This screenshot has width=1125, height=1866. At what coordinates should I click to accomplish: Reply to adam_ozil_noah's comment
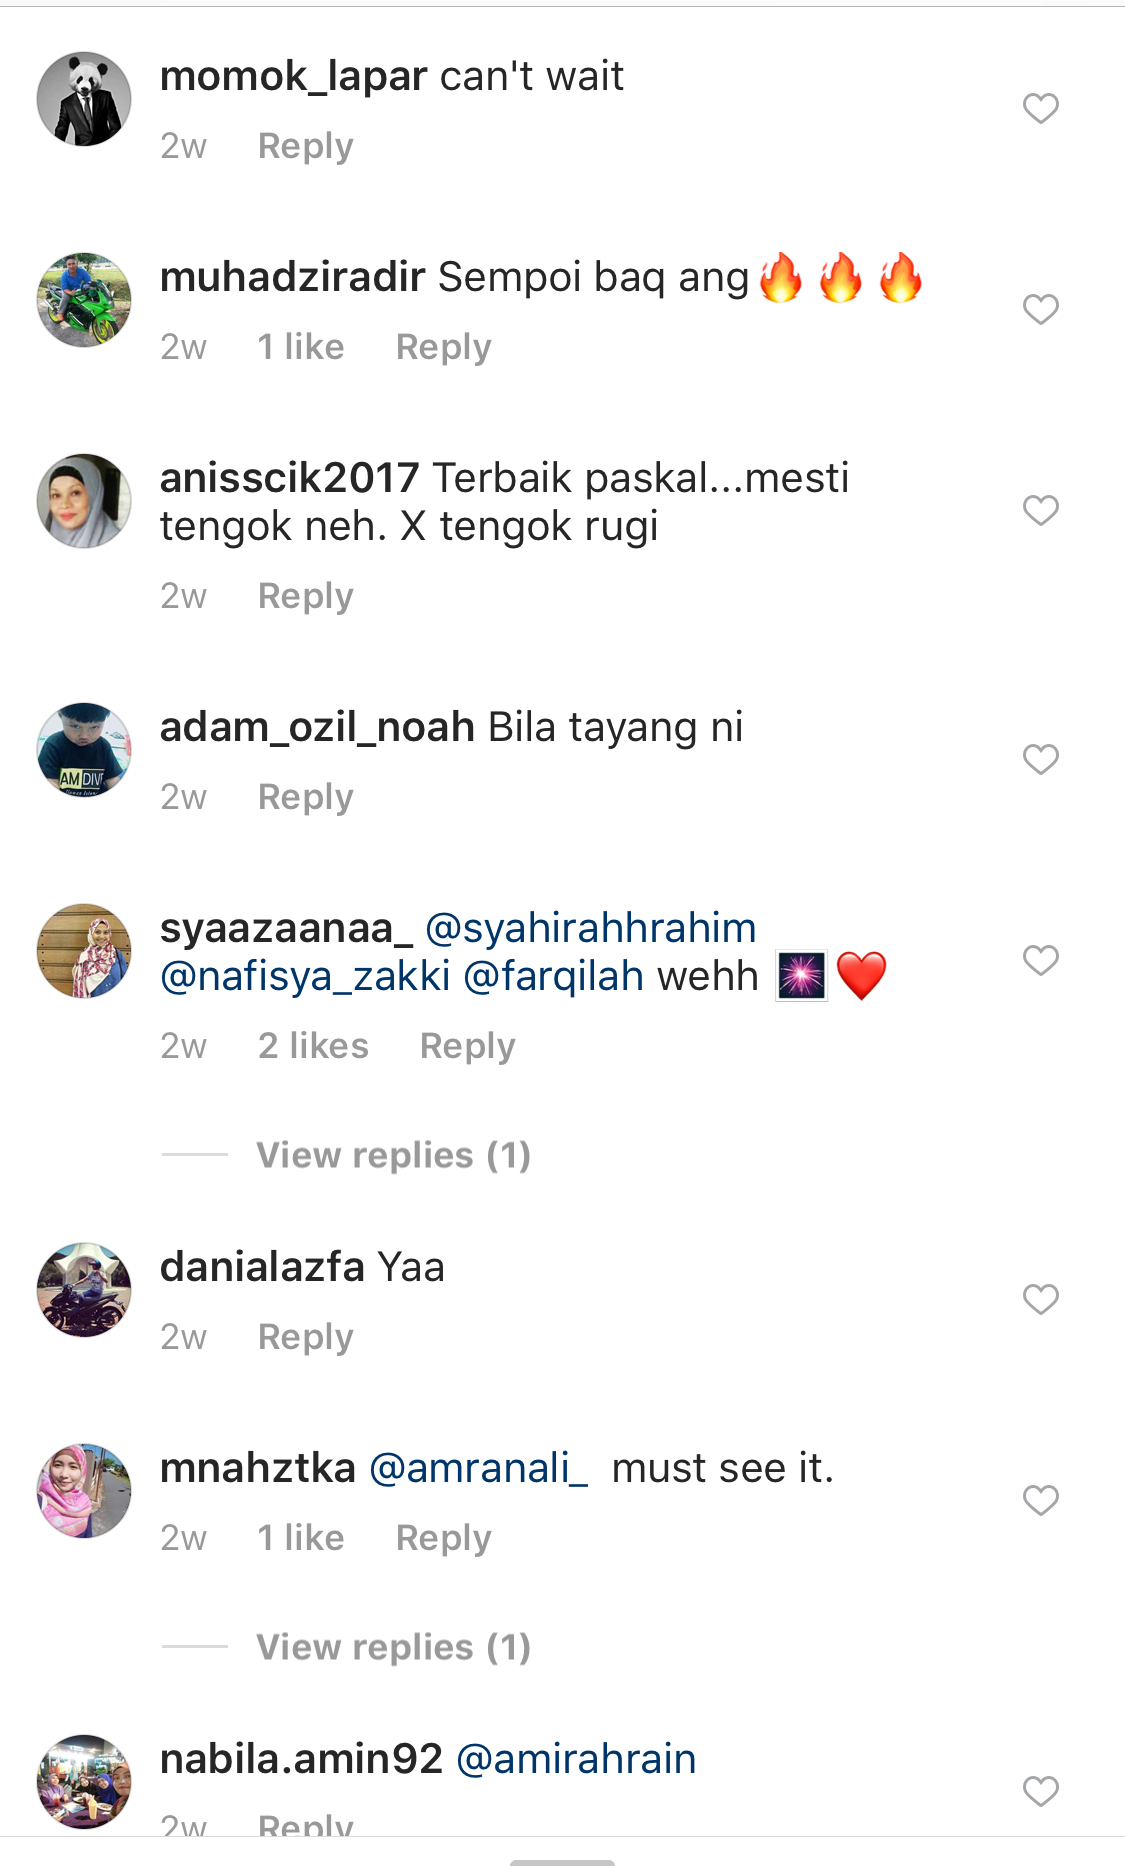coord(306,797)
